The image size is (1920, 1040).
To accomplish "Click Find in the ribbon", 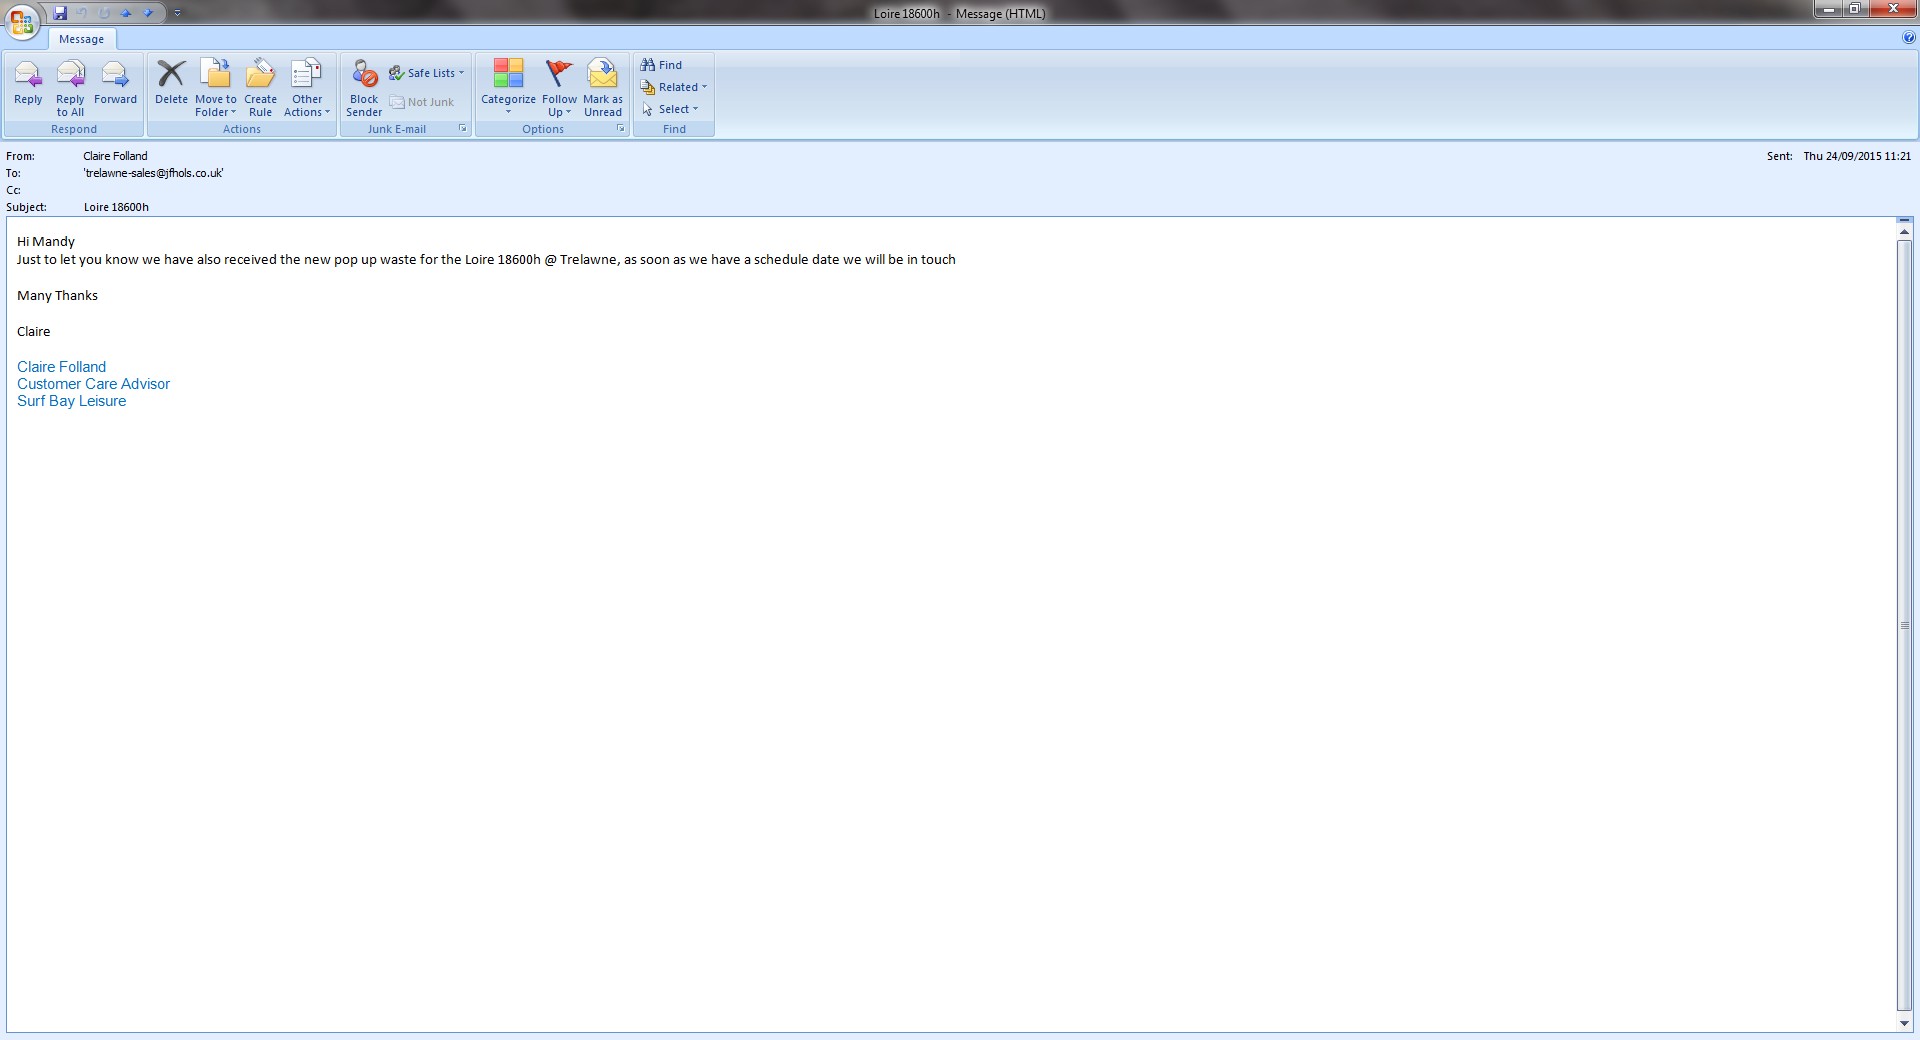I will tap(661, 65).
